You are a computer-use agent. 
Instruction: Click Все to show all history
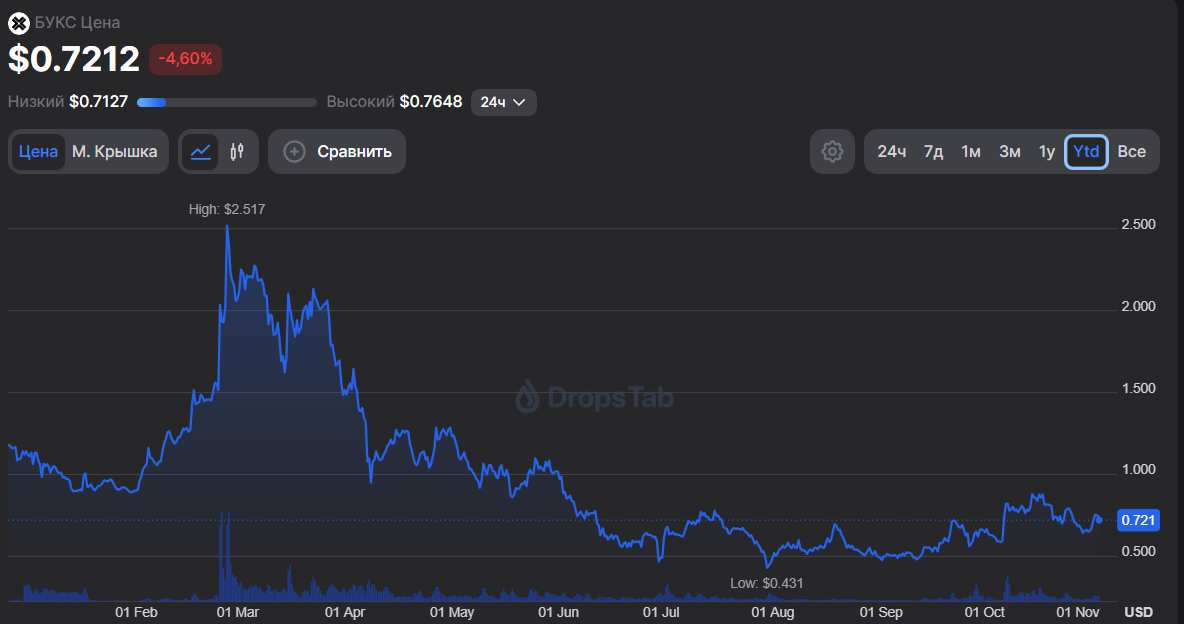tap(1131, 152)
